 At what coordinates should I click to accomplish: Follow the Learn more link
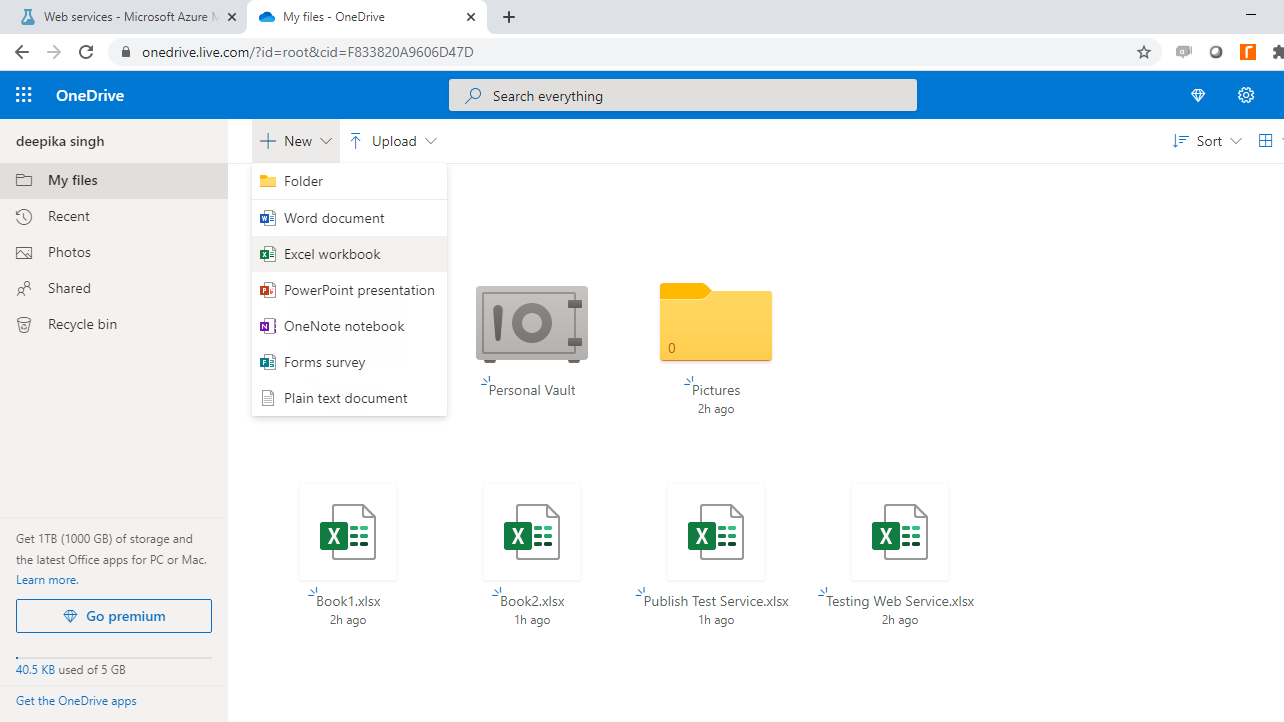click(47, 580)
